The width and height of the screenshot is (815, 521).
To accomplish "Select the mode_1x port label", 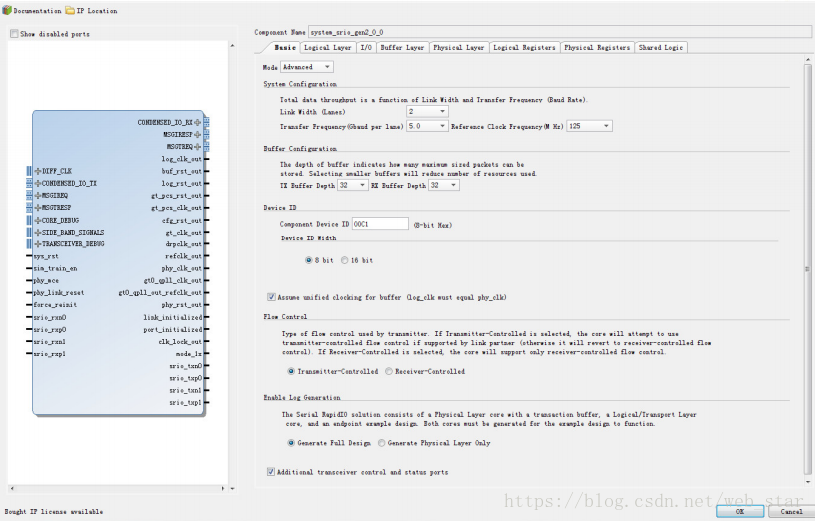I will tap(189, 354).
